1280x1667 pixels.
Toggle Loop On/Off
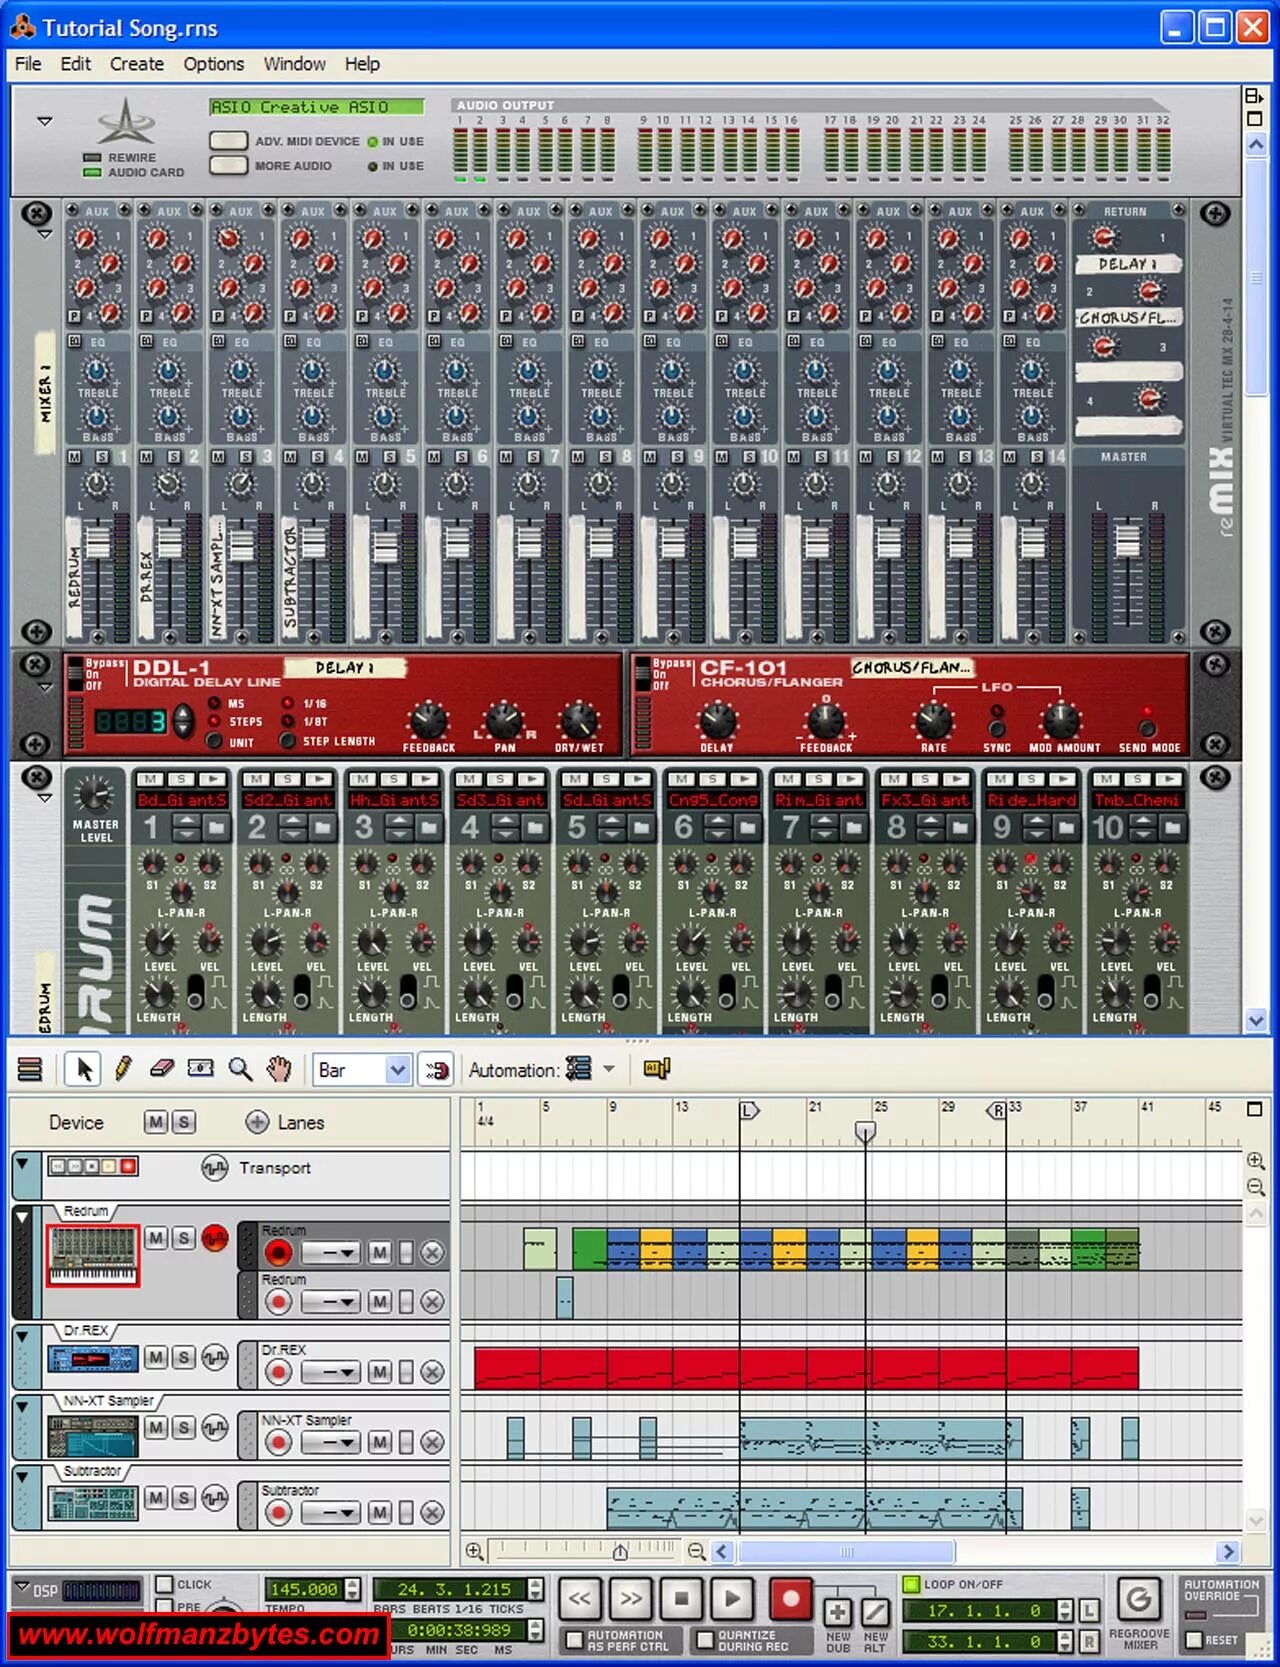tap(911, 1584)
